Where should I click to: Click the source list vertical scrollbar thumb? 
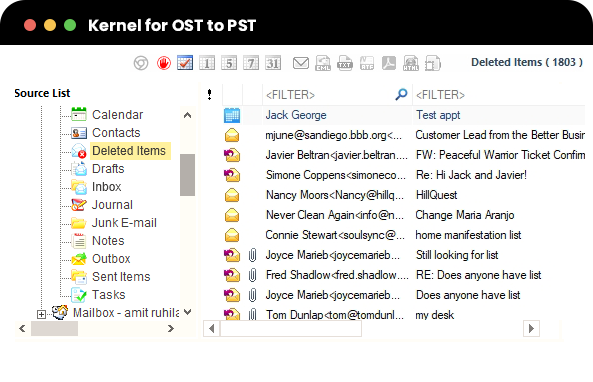click(187, 175)
